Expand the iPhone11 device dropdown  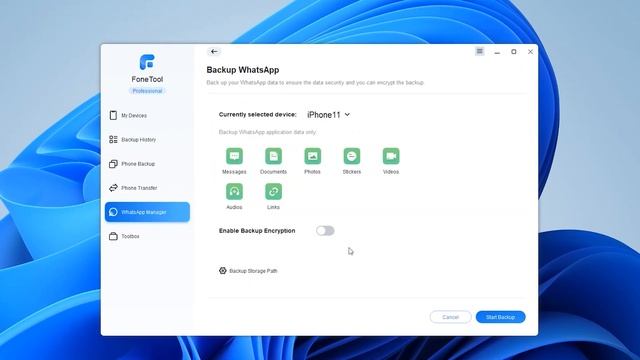coord(329,115)
